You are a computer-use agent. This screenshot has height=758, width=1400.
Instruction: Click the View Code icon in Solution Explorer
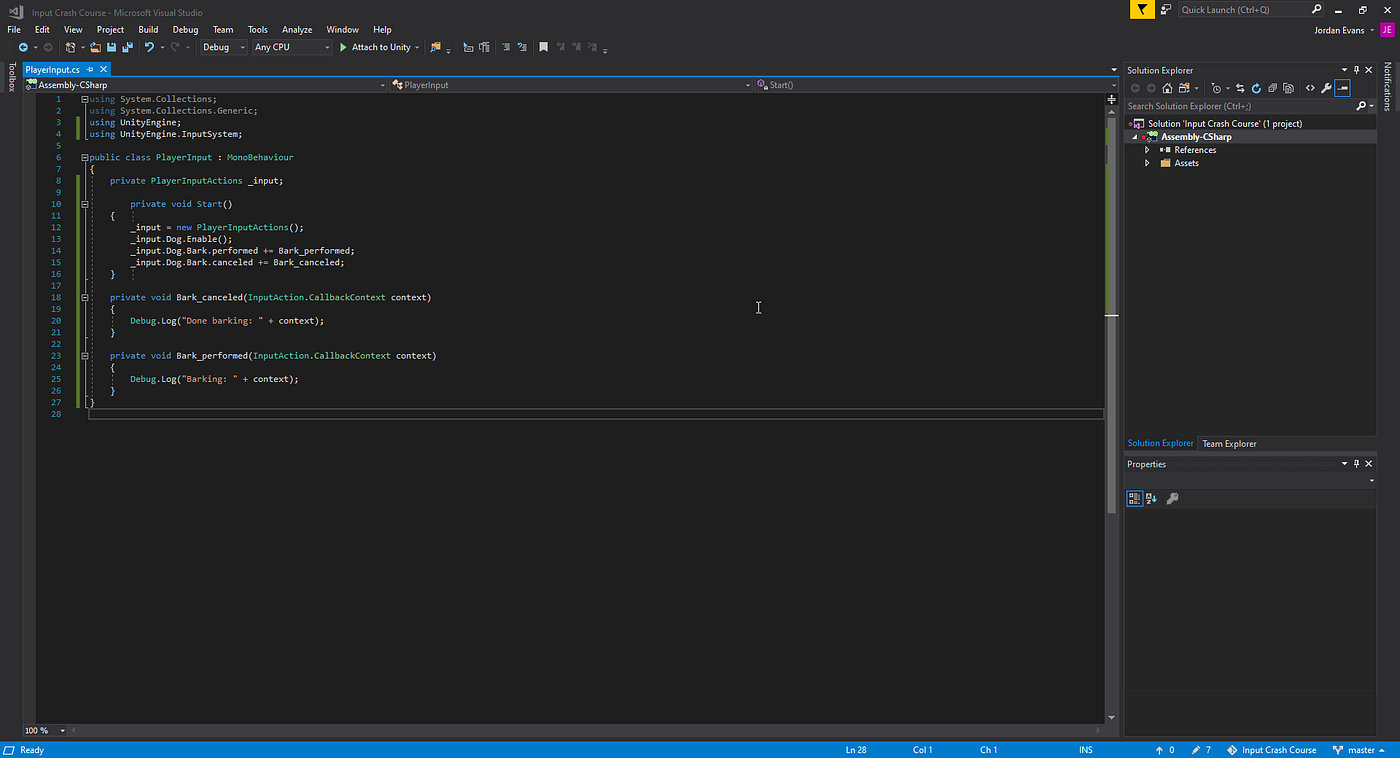1310,88
